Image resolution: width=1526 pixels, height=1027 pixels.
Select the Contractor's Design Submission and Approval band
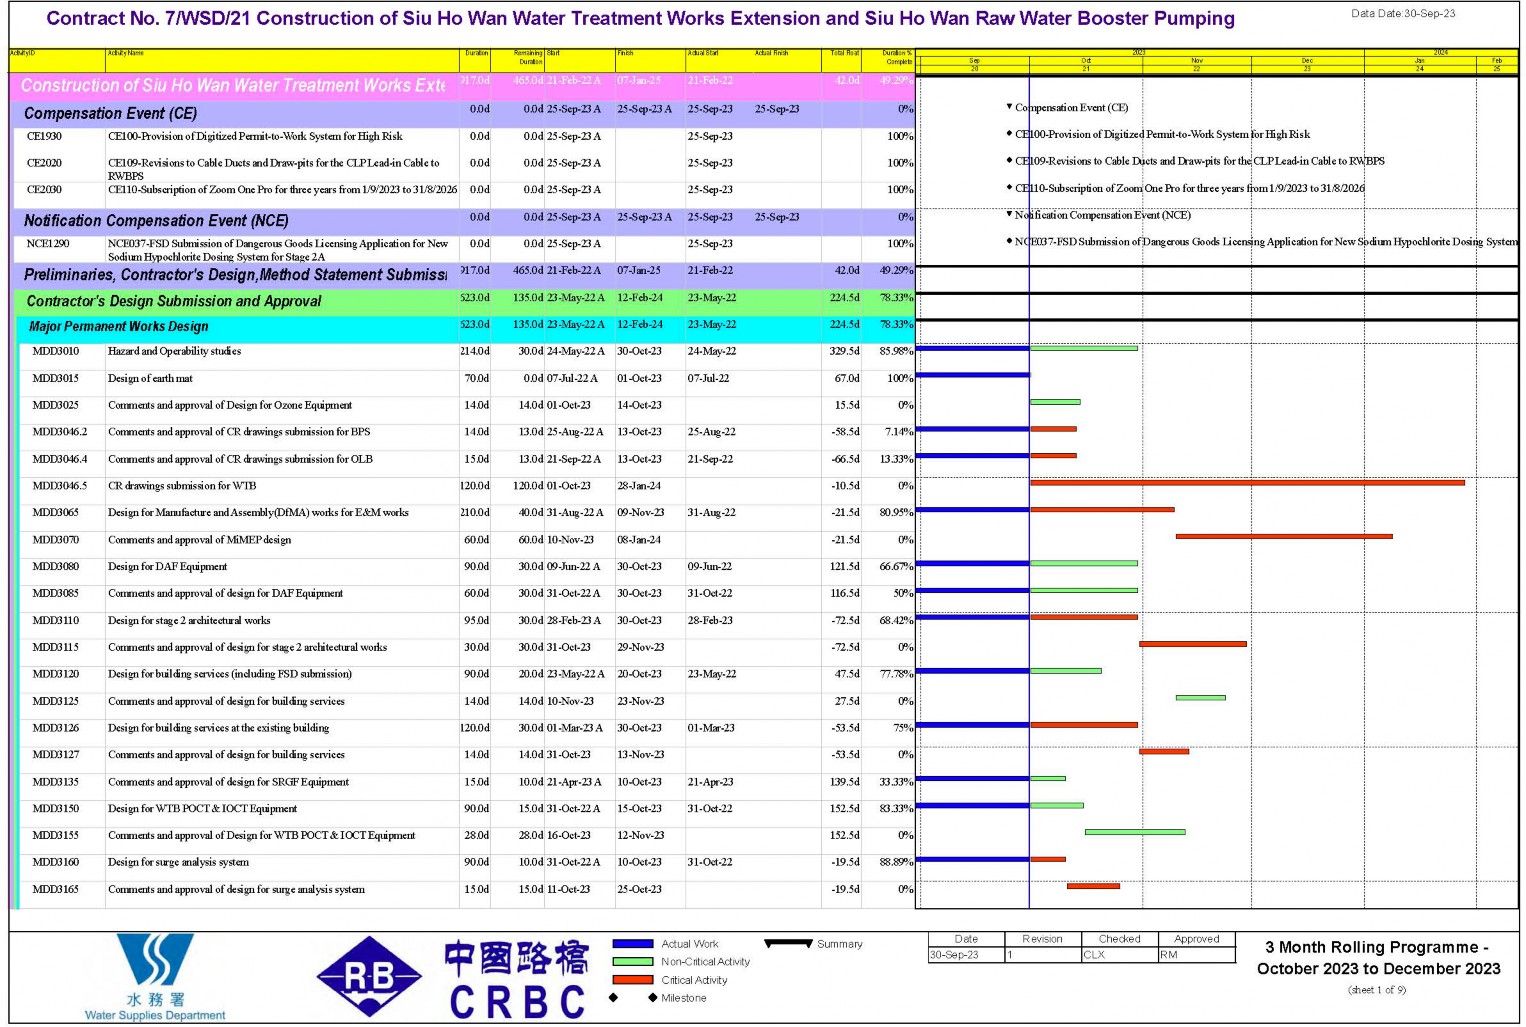pos(464,302)
